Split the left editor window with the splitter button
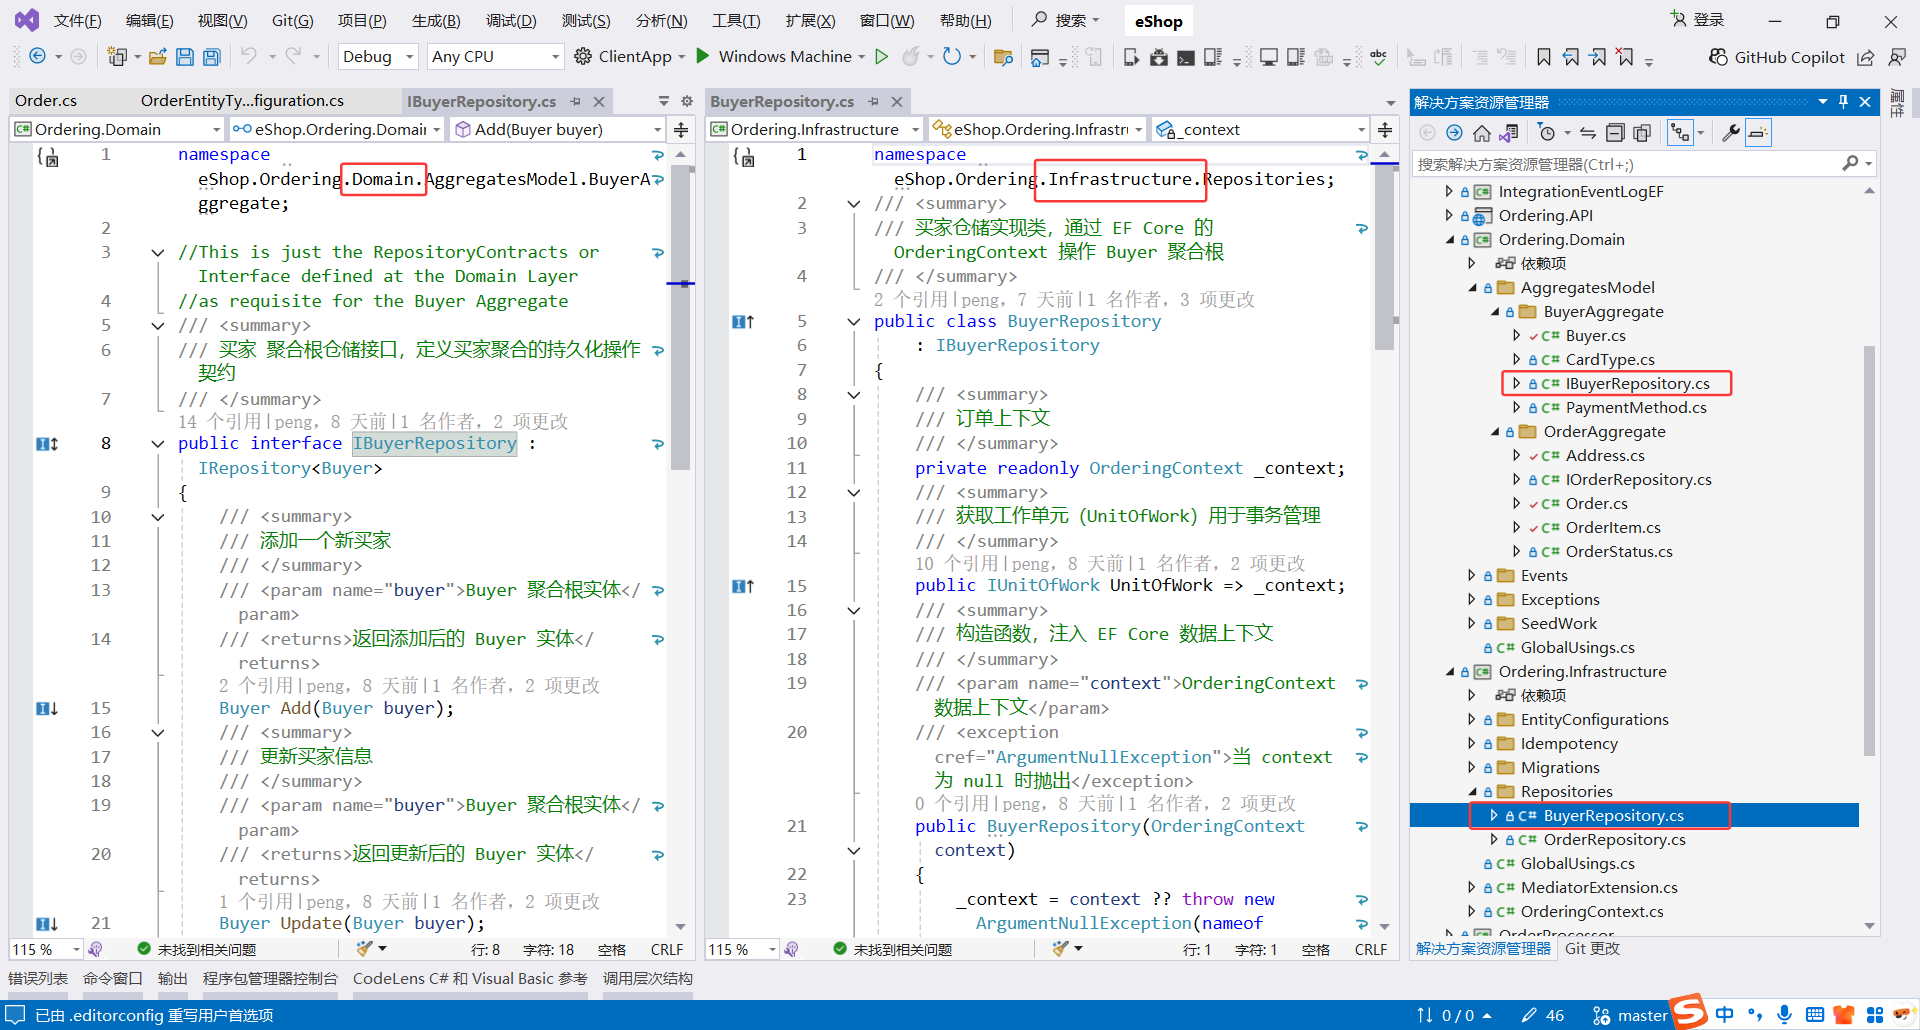This screenshot has height=1030, width=1920. click(x=681, y=130)
